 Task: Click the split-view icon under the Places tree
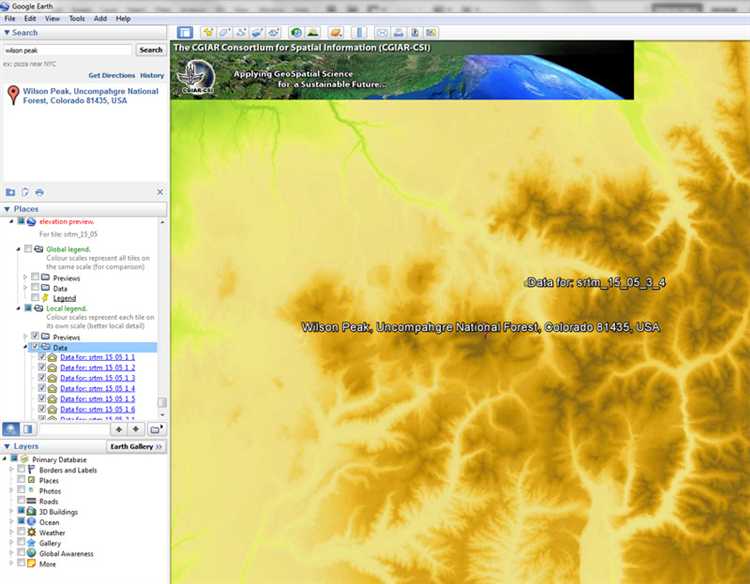coord(28,429)
